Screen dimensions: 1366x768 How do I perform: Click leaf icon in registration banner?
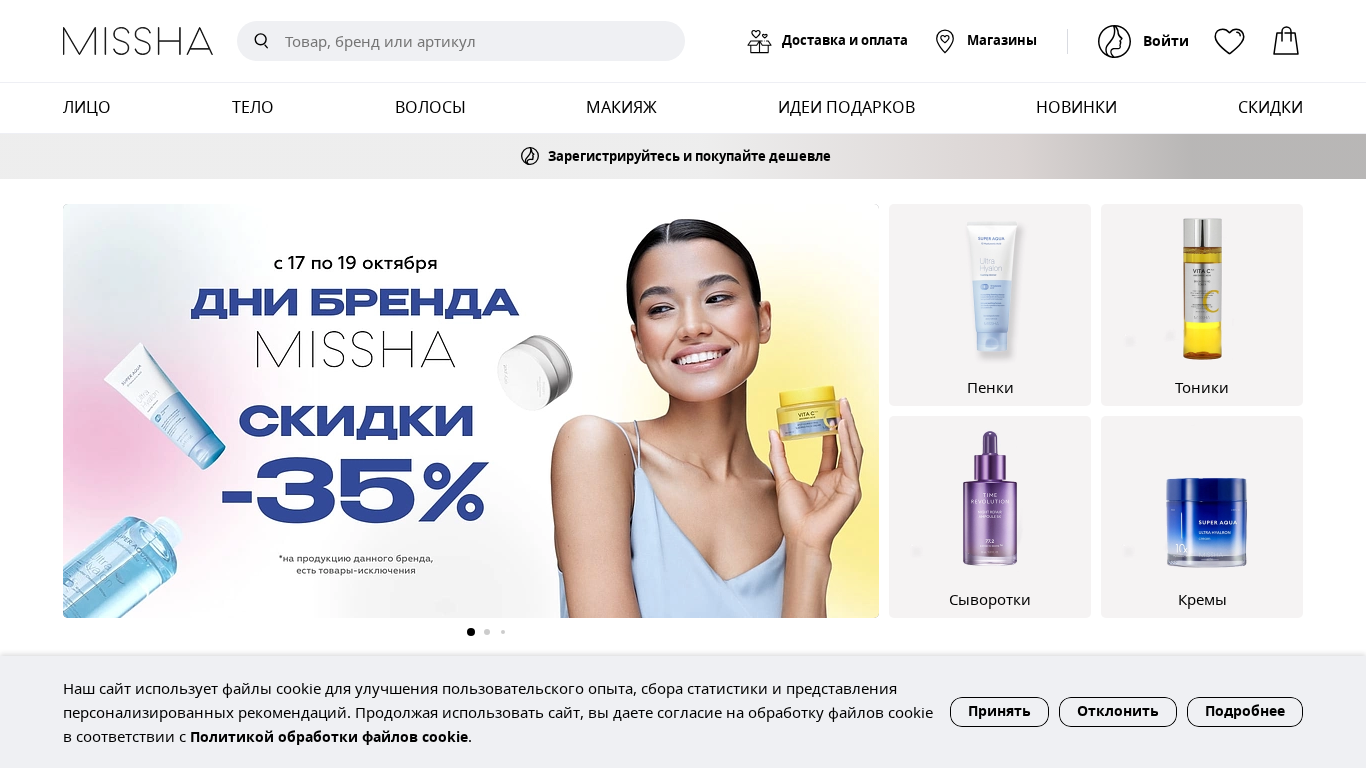click(x=530, y=156)
